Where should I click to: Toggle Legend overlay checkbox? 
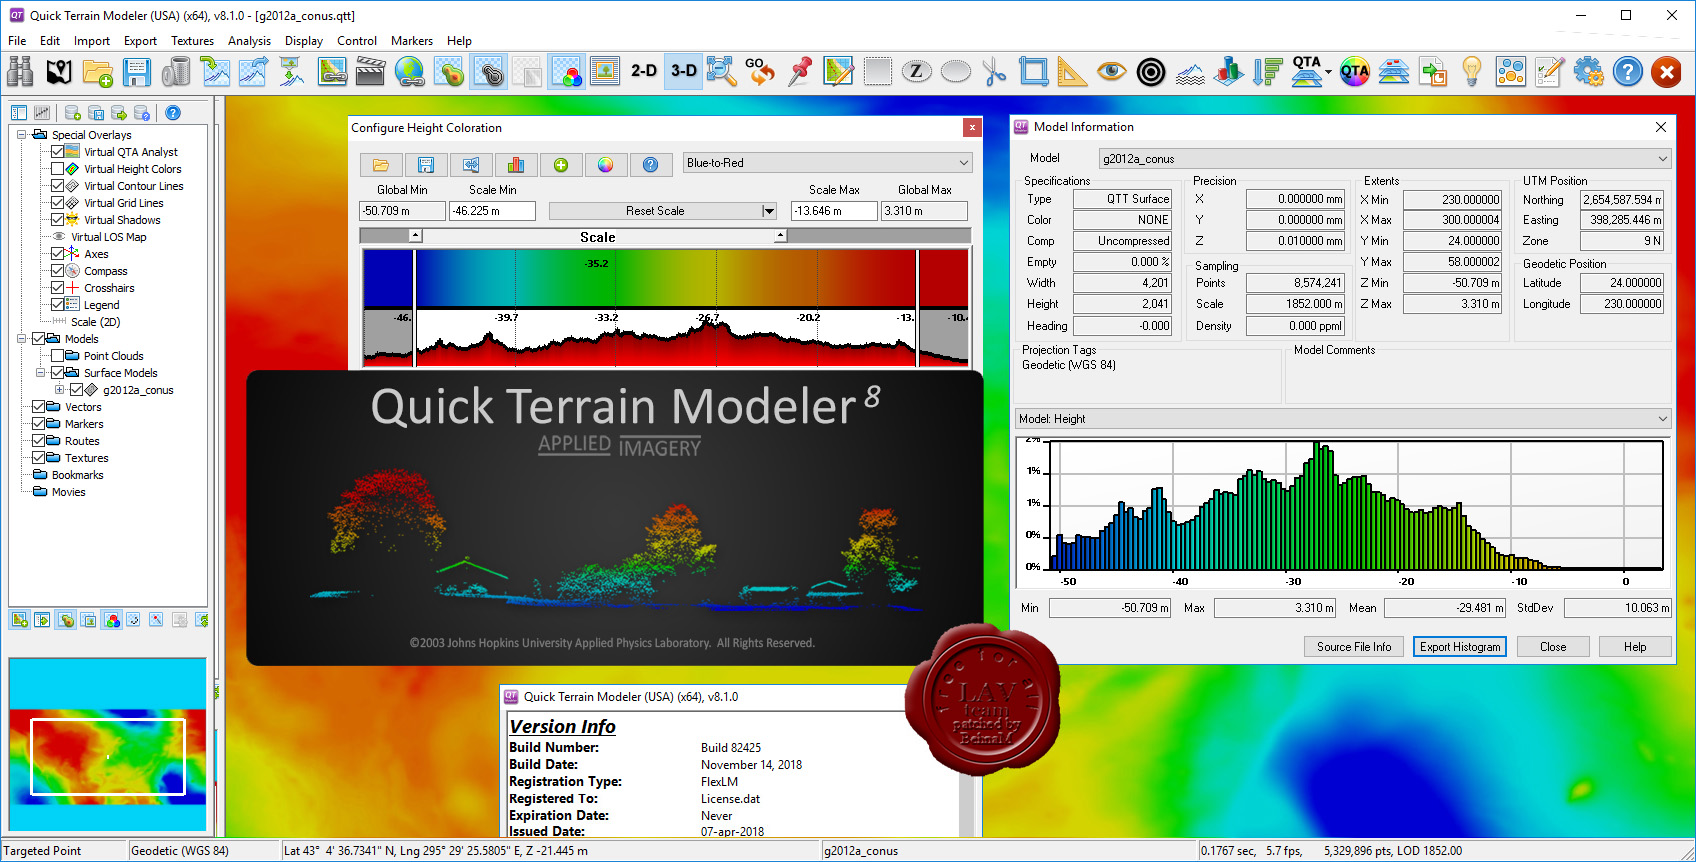(58, 305)
